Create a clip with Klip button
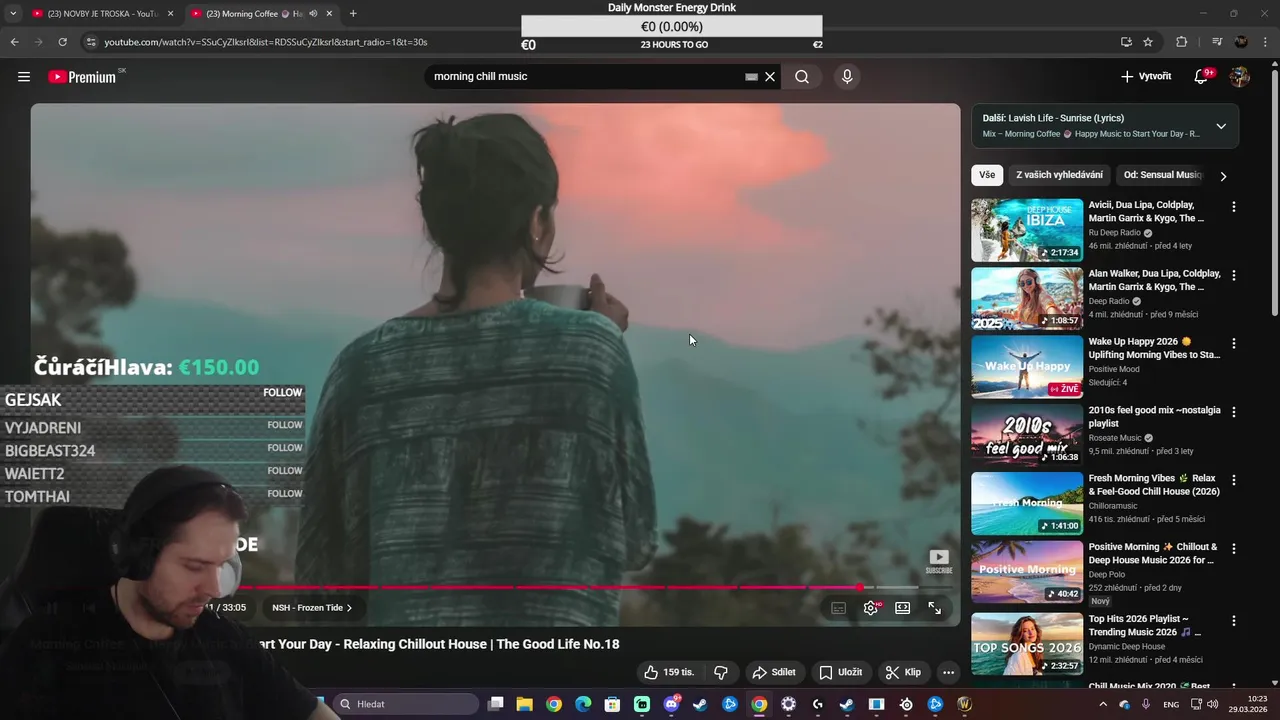Image resolution: width=1280 pixels, height=720 pixels. pyautogui.click(x=903, y=672)
